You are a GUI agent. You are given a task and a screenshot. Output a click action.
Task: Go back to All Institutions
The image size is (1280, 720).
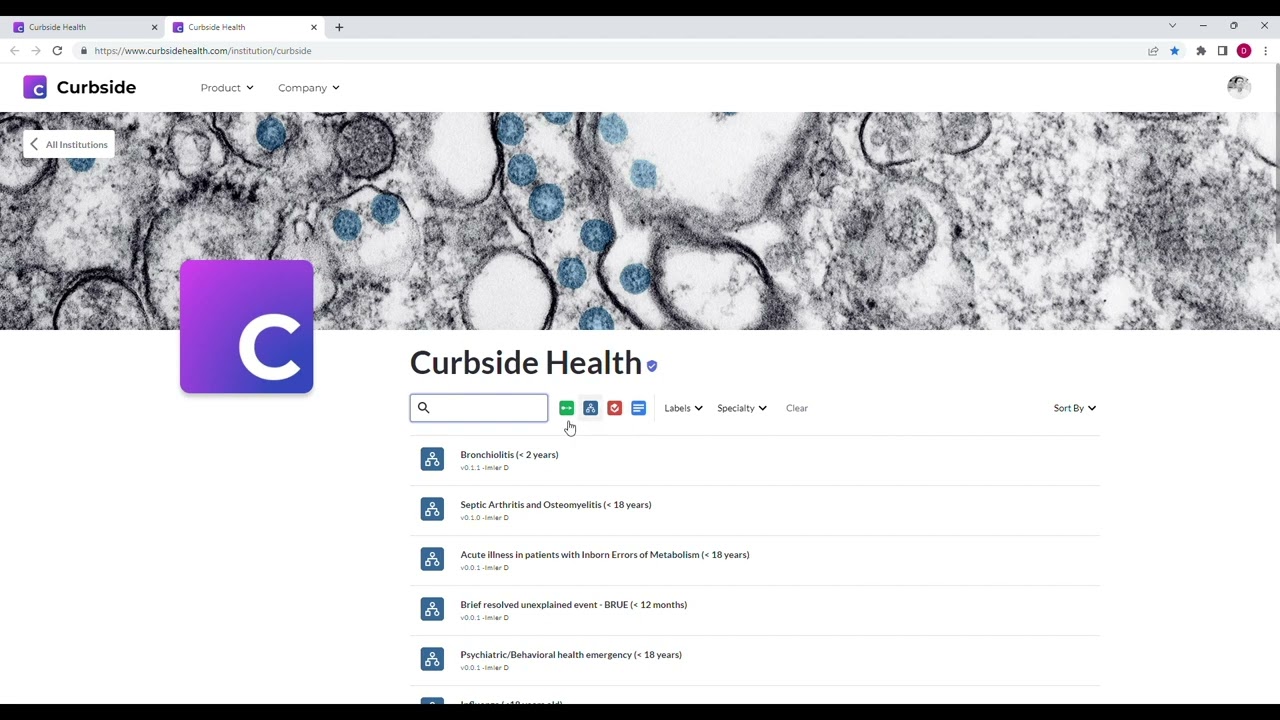pyautogui.click(x=69, y=145)
